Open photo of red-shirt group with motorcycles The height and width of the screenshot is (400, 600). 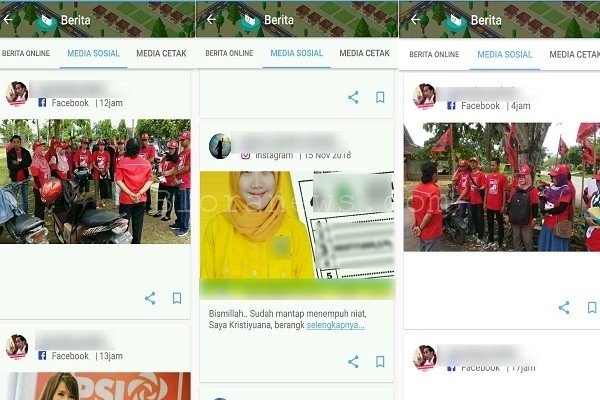click(95, 181)
